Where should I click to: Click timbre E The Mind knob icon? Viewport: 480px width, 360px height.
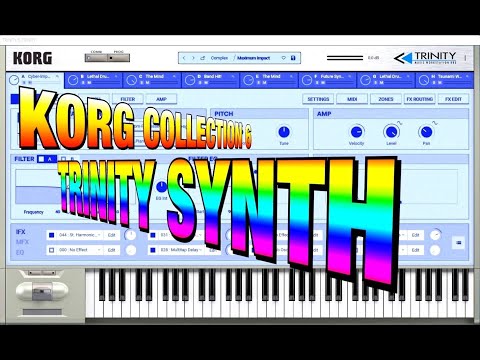tap(248, 80)
